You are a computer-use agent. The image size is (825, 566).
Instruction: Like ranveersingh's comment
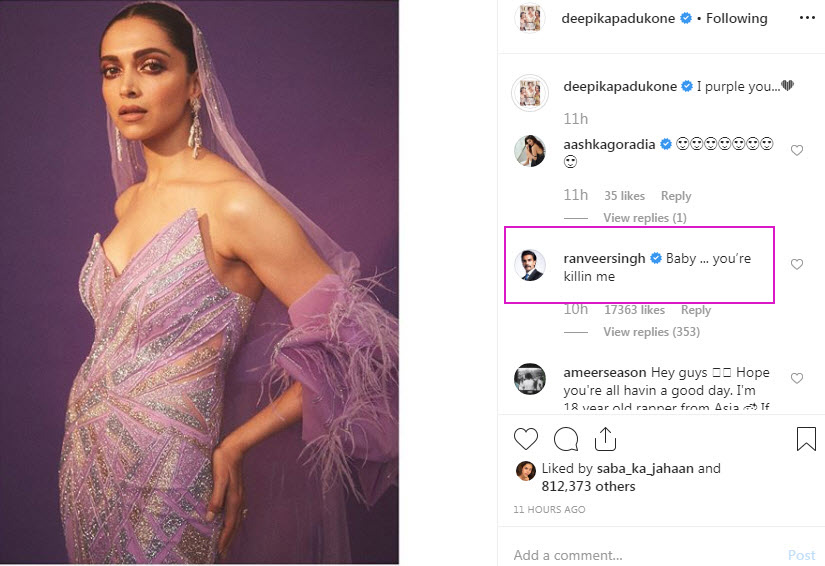[797, 265]
